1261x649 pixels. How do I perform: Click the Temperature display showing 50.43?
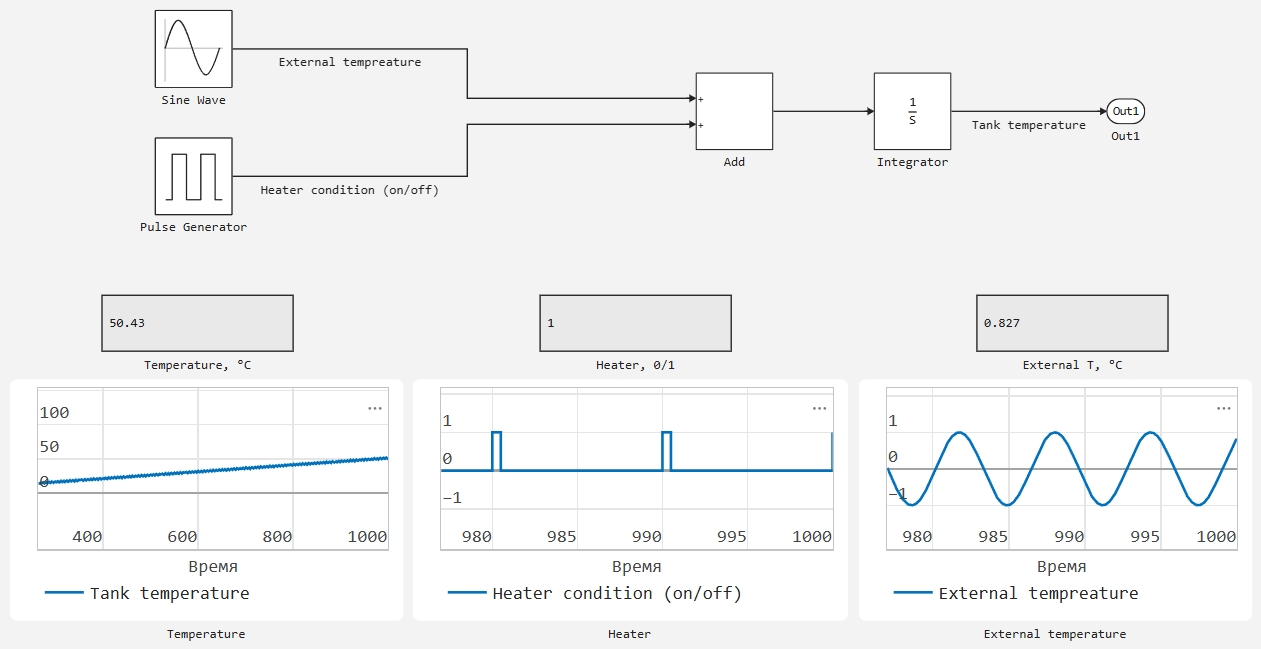pos(197,323)
